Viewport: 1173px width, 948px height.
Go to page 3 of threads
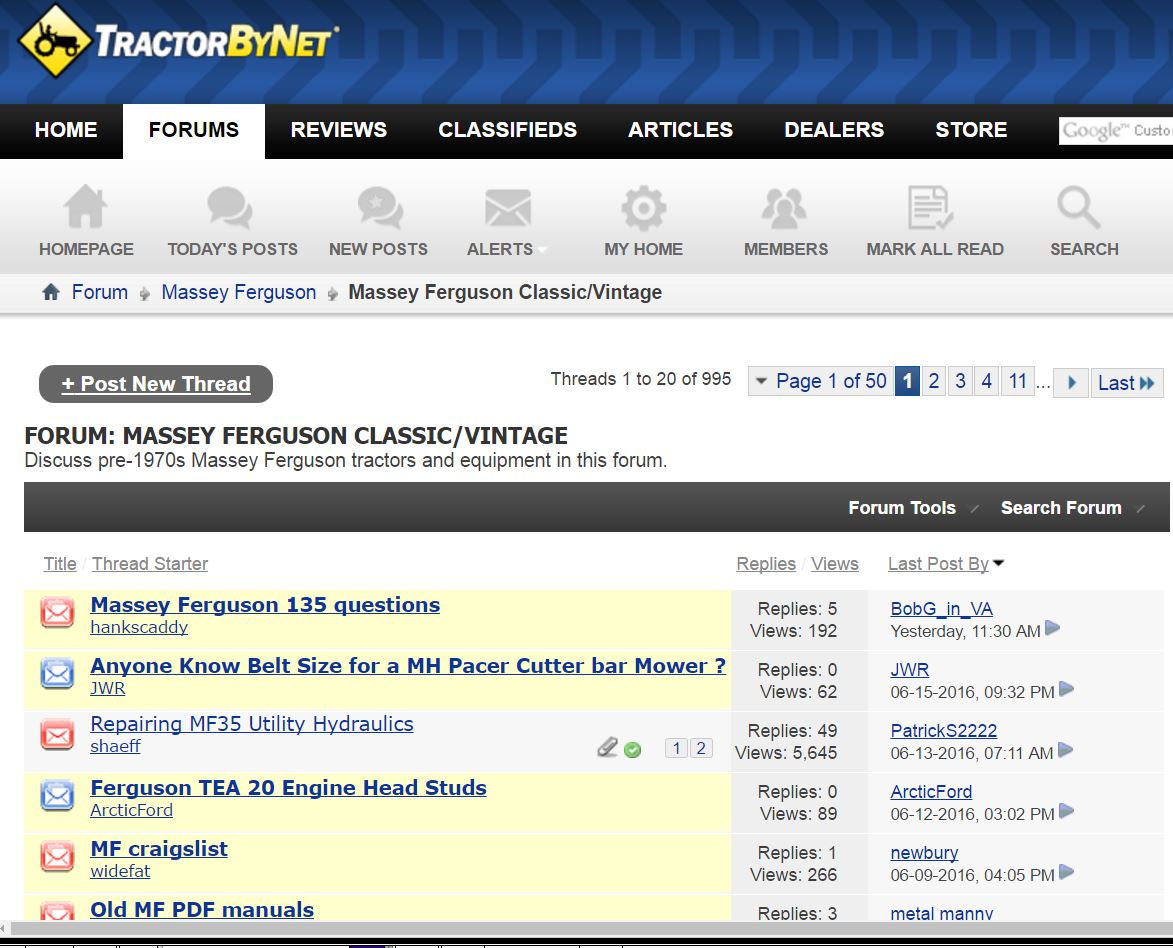961,382
